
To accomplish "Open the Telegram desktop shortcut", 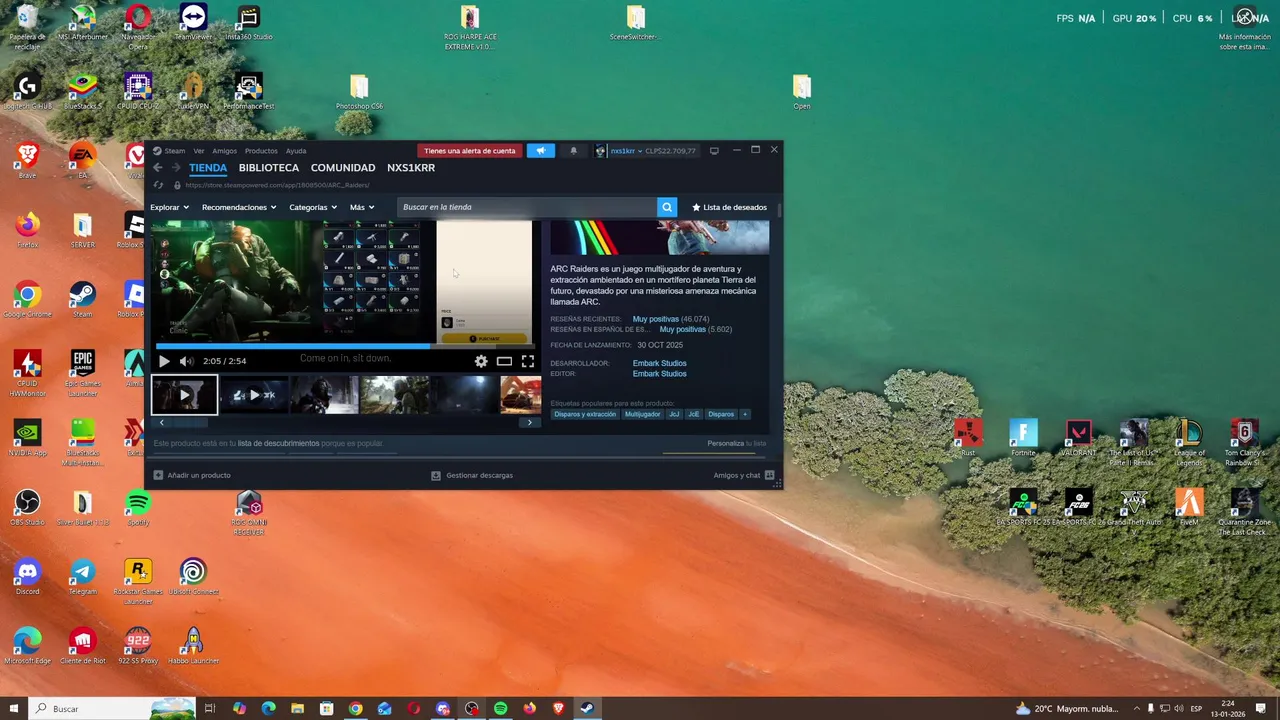I will (83, 577).
